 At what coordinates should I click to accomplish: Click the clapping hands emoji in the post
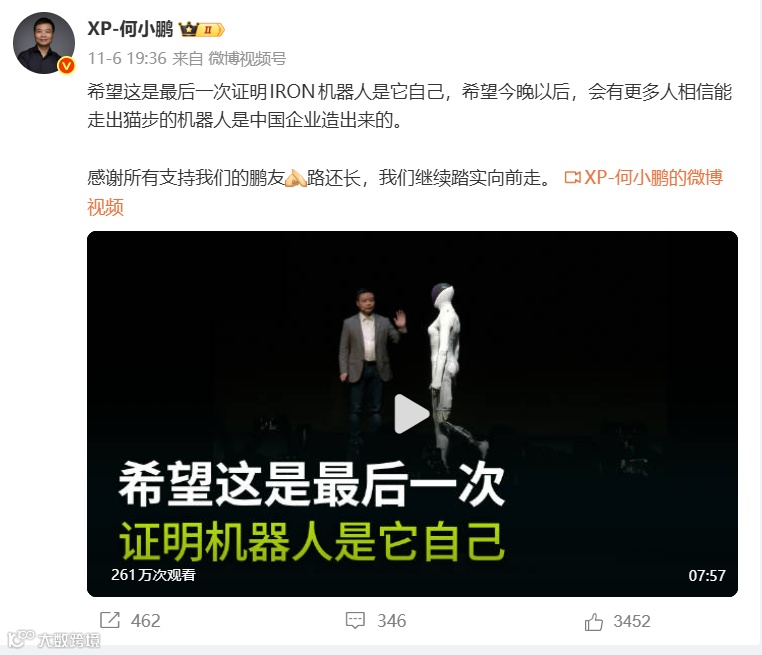coord(295,178)
